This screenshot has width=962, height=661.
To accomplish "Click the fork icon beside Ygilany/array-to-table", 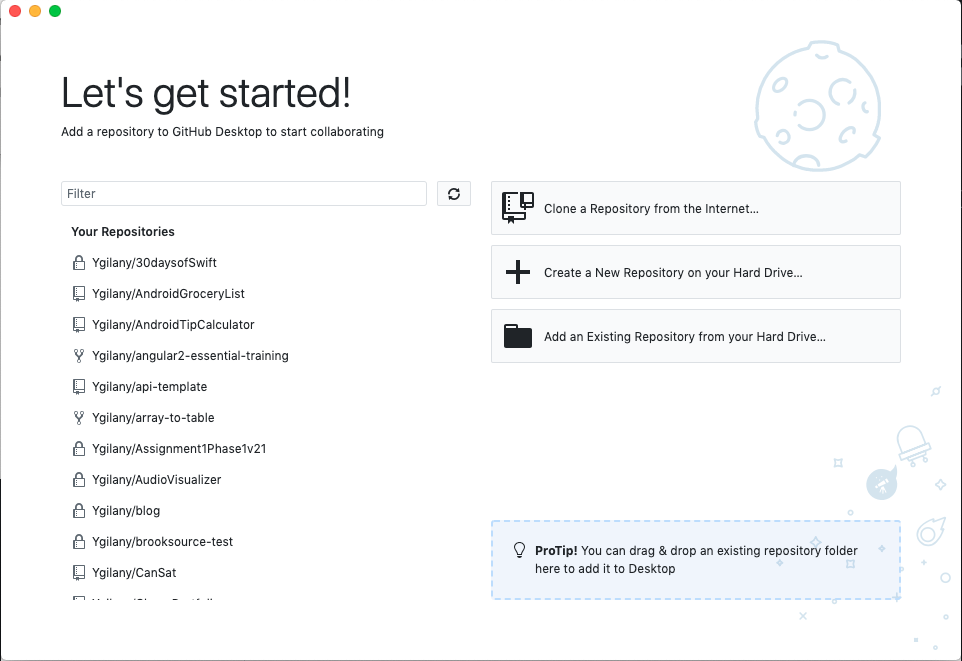I will coord(79,418).
